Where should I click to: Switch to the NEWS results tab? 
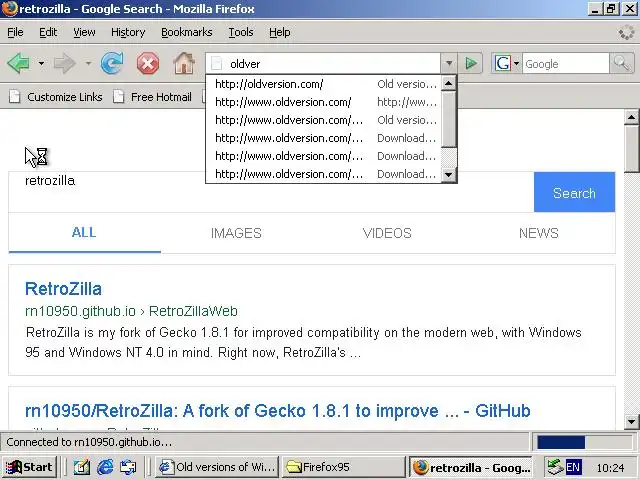click(538, 233)
